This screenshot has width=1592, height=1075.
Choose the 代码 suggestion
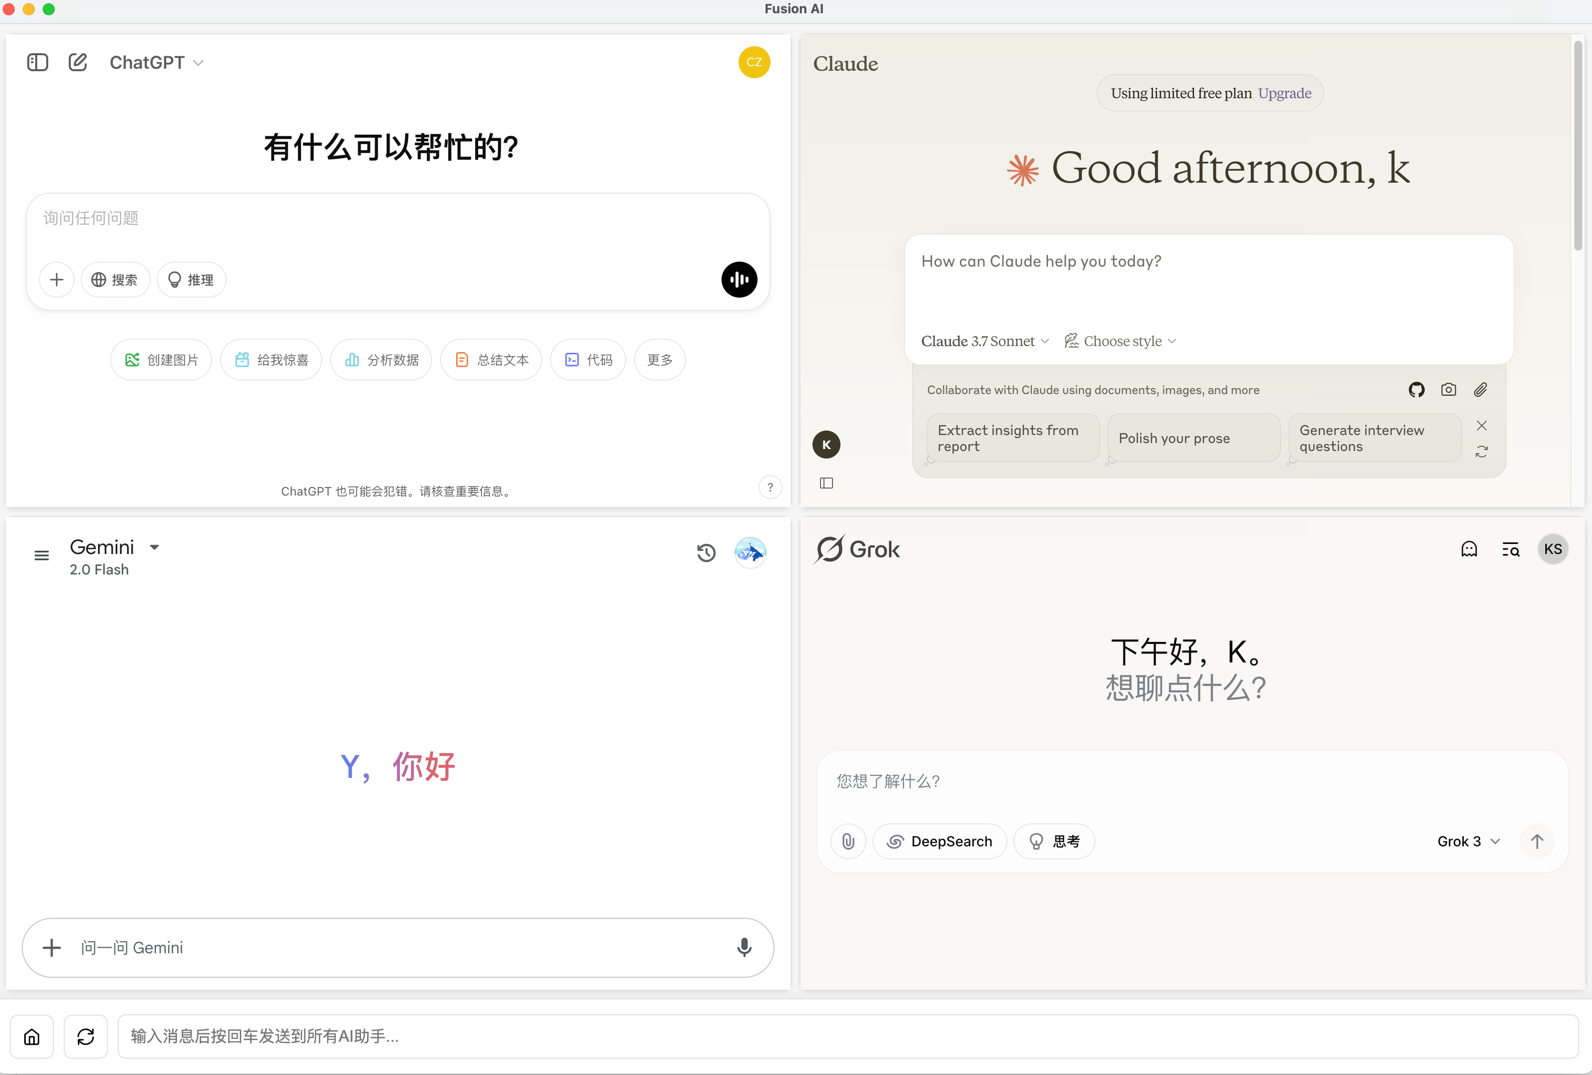coord(588,360)
